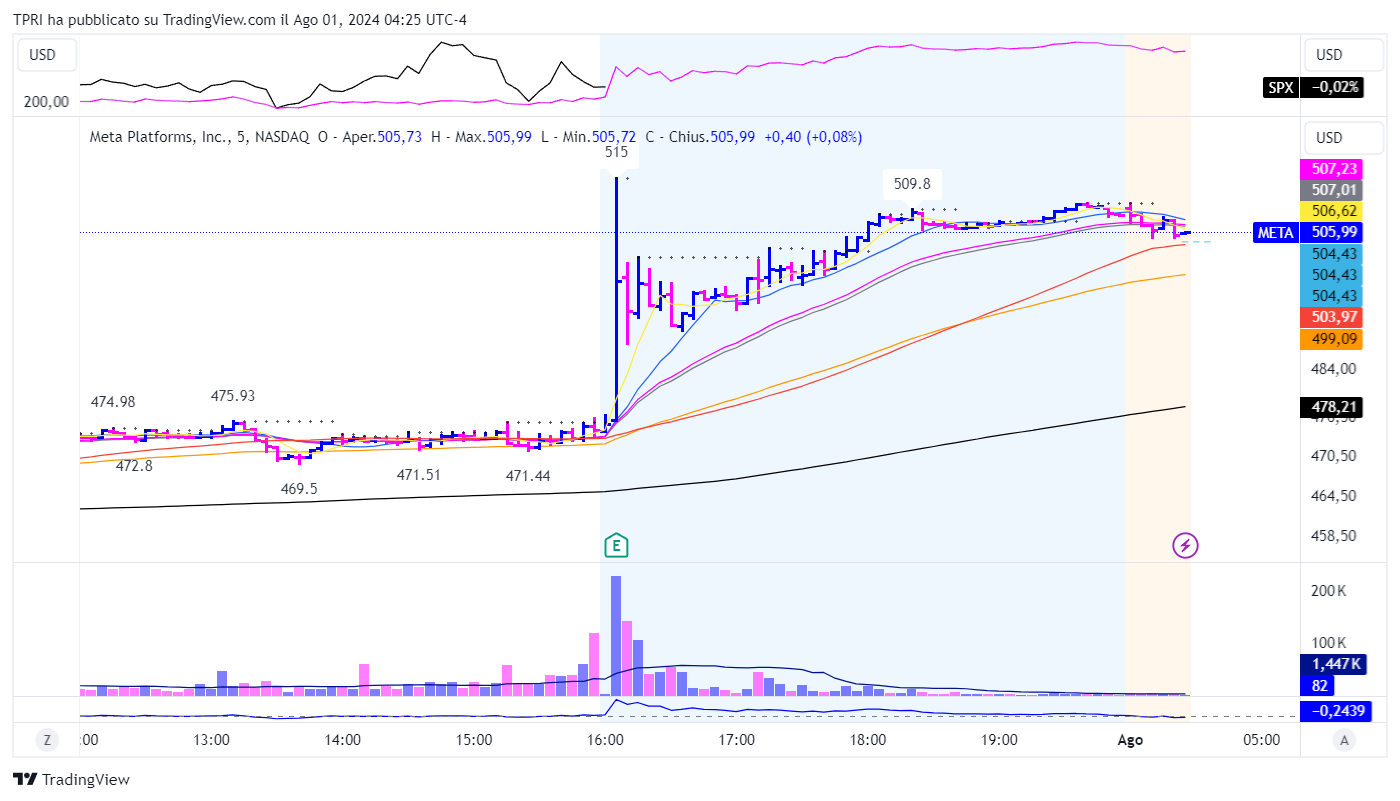Click the 475.93 price annotation
Viewport: 1400px width, 801px height.
click(232, 396)
